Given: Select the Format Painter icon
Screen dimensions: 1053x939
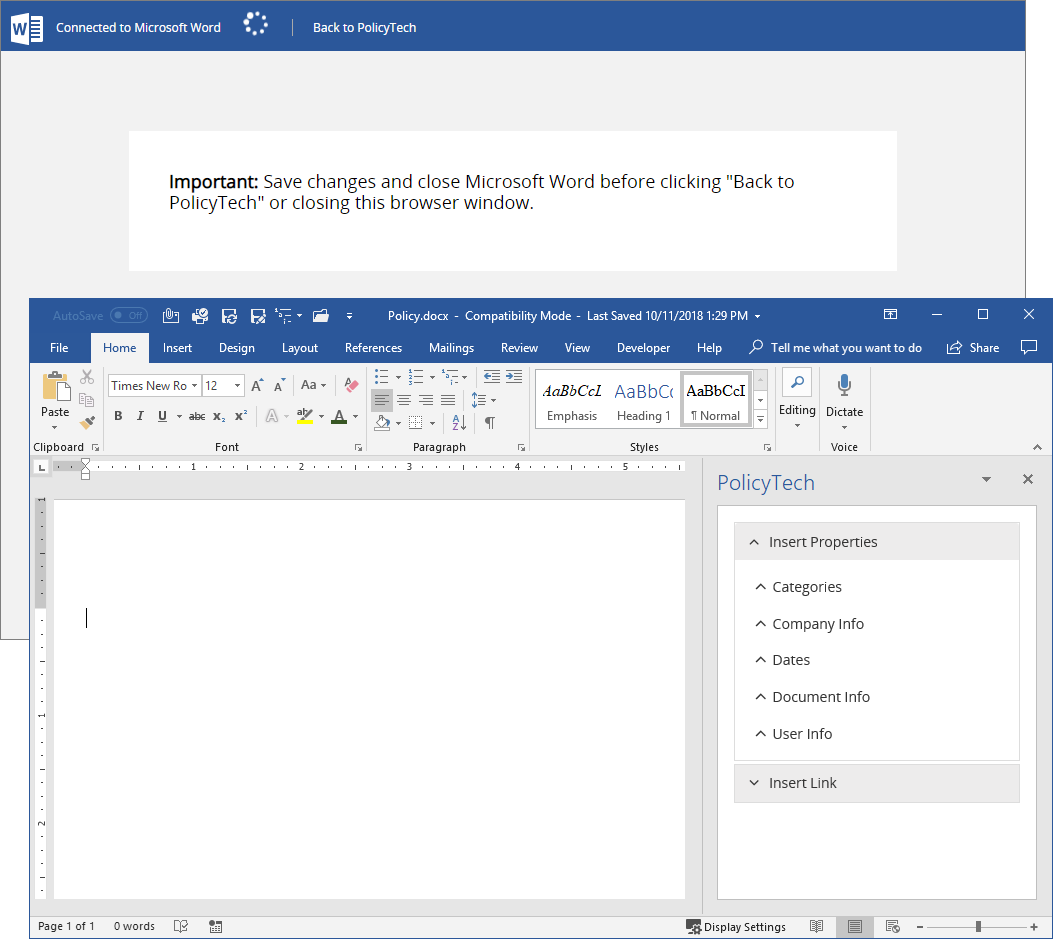Looking at the screenshot, I should coord(87,423).
